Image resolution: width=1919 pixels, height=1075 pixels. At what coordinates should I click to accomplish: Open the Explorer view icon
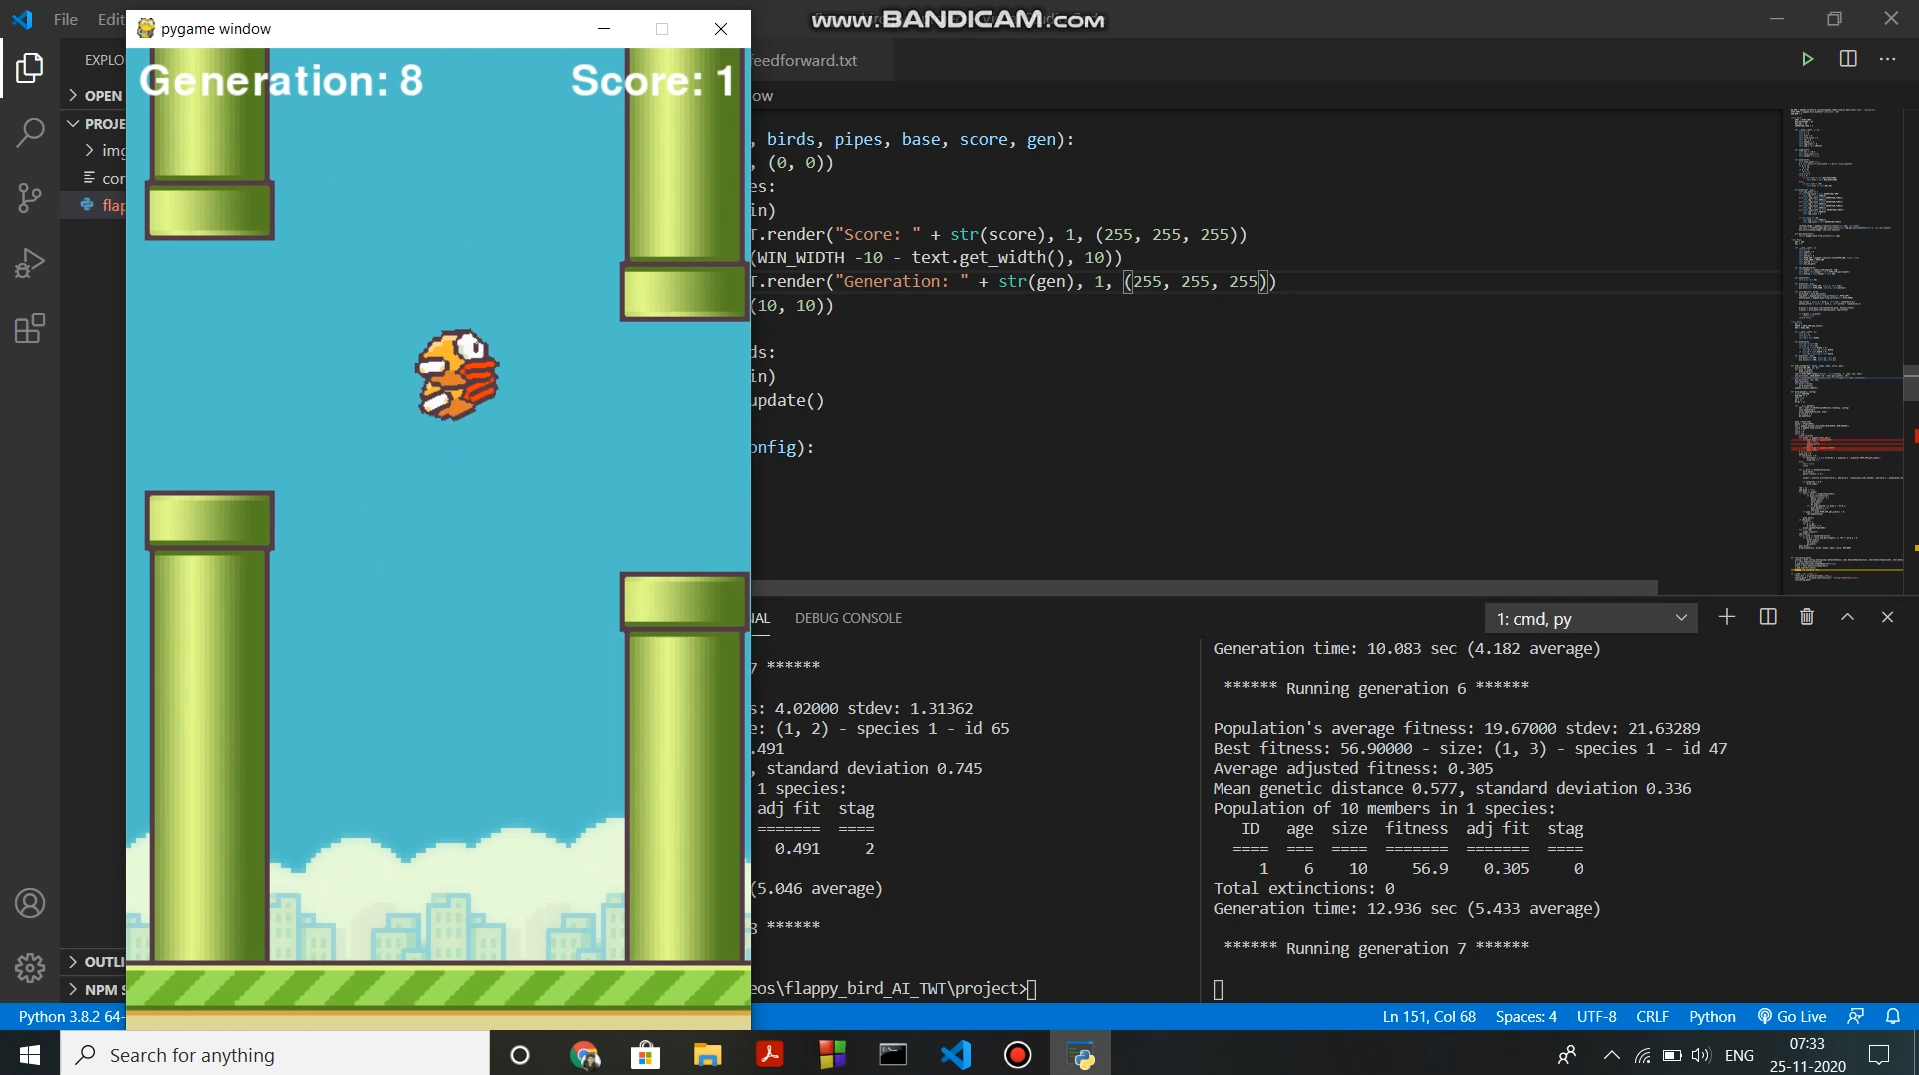pyautogui.click(x=30, y=68)
